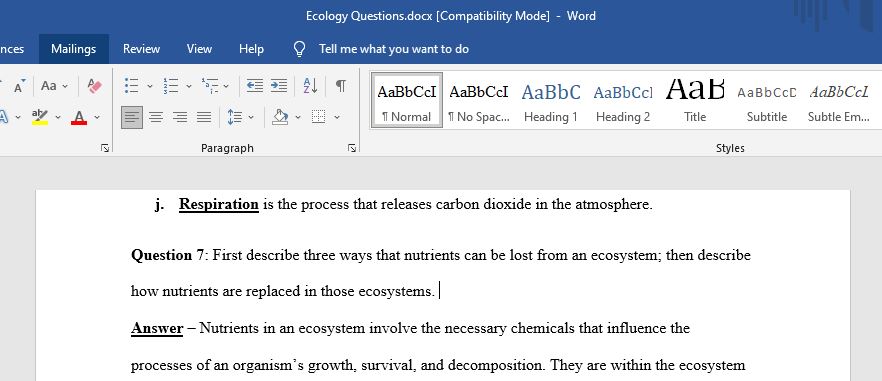
Task: Toggle justify paragraph alignment
Action: tap(204, 117)
